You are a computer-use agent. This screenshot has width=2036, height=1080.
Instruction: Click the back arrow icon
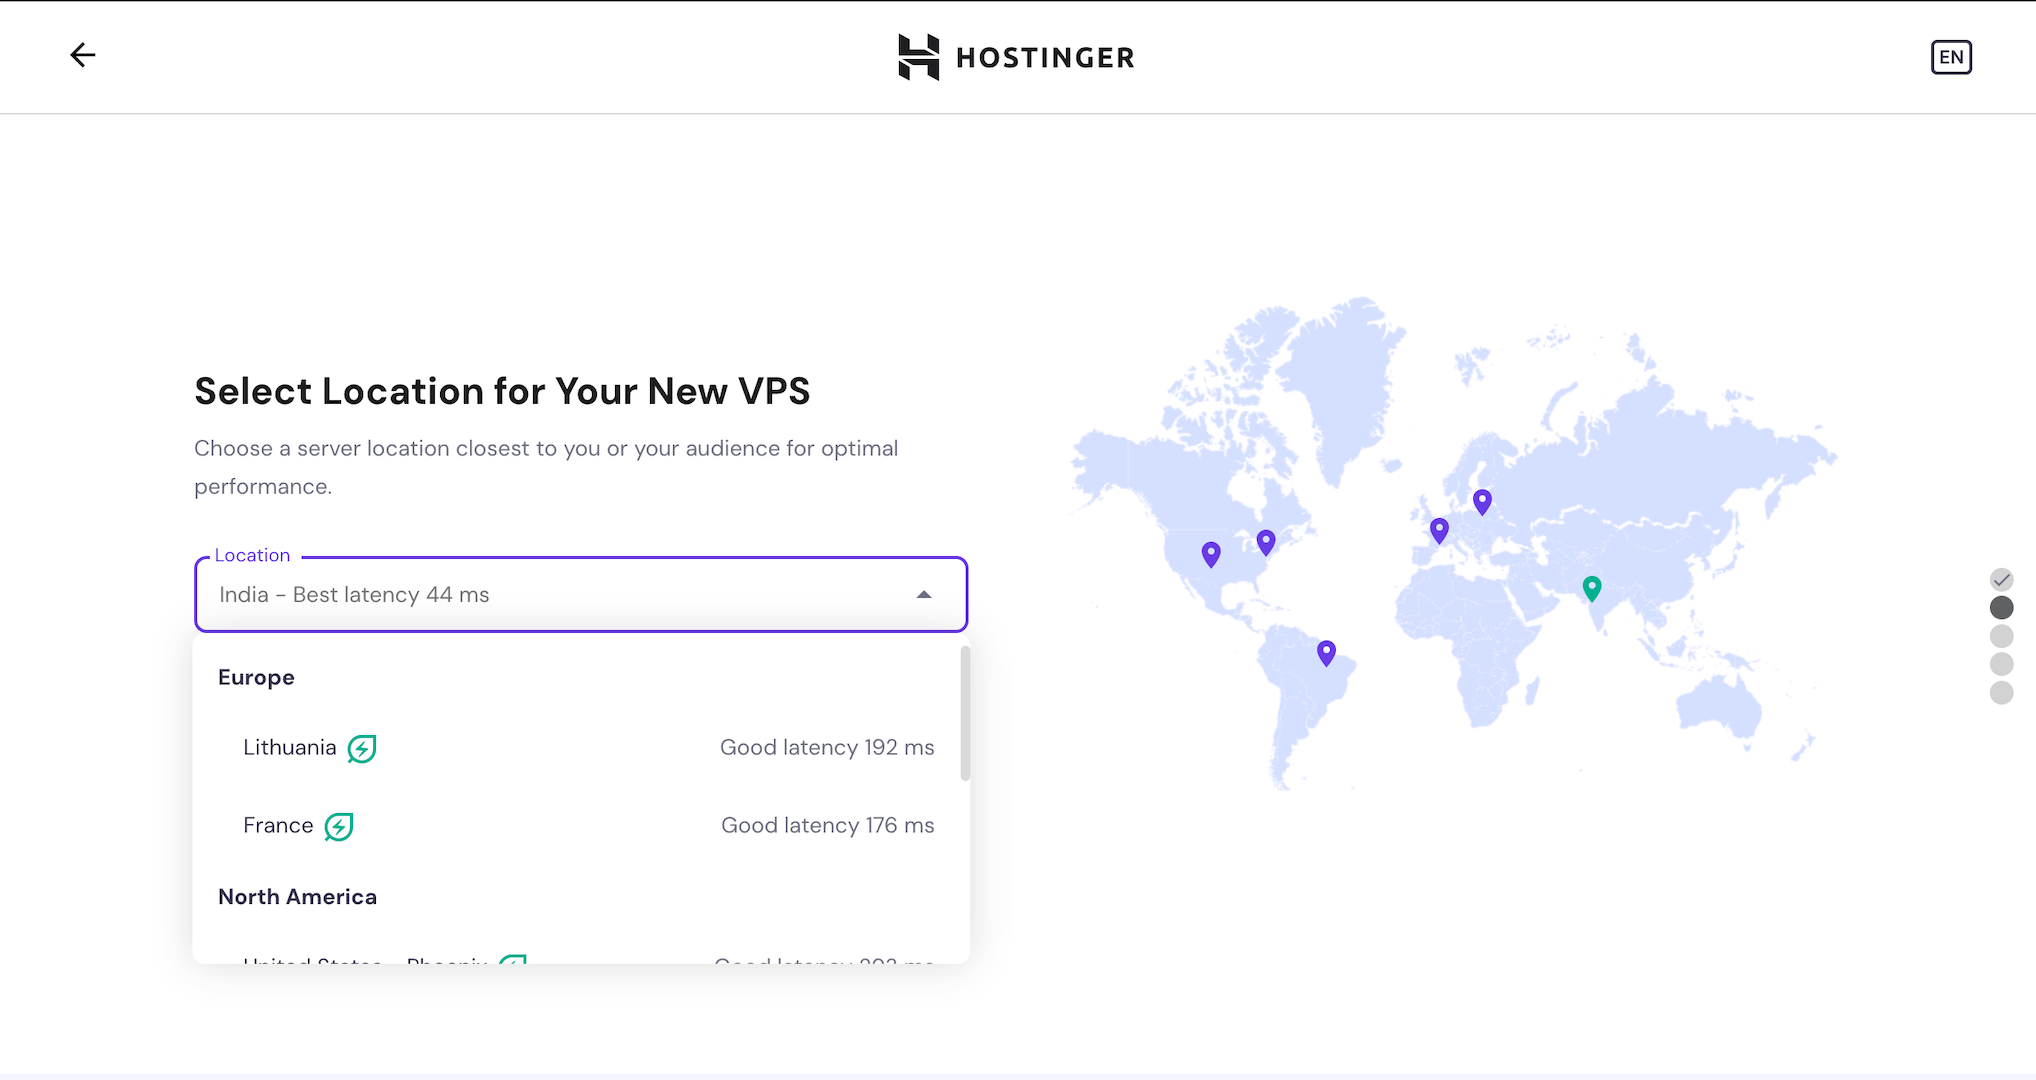[83, 55]
